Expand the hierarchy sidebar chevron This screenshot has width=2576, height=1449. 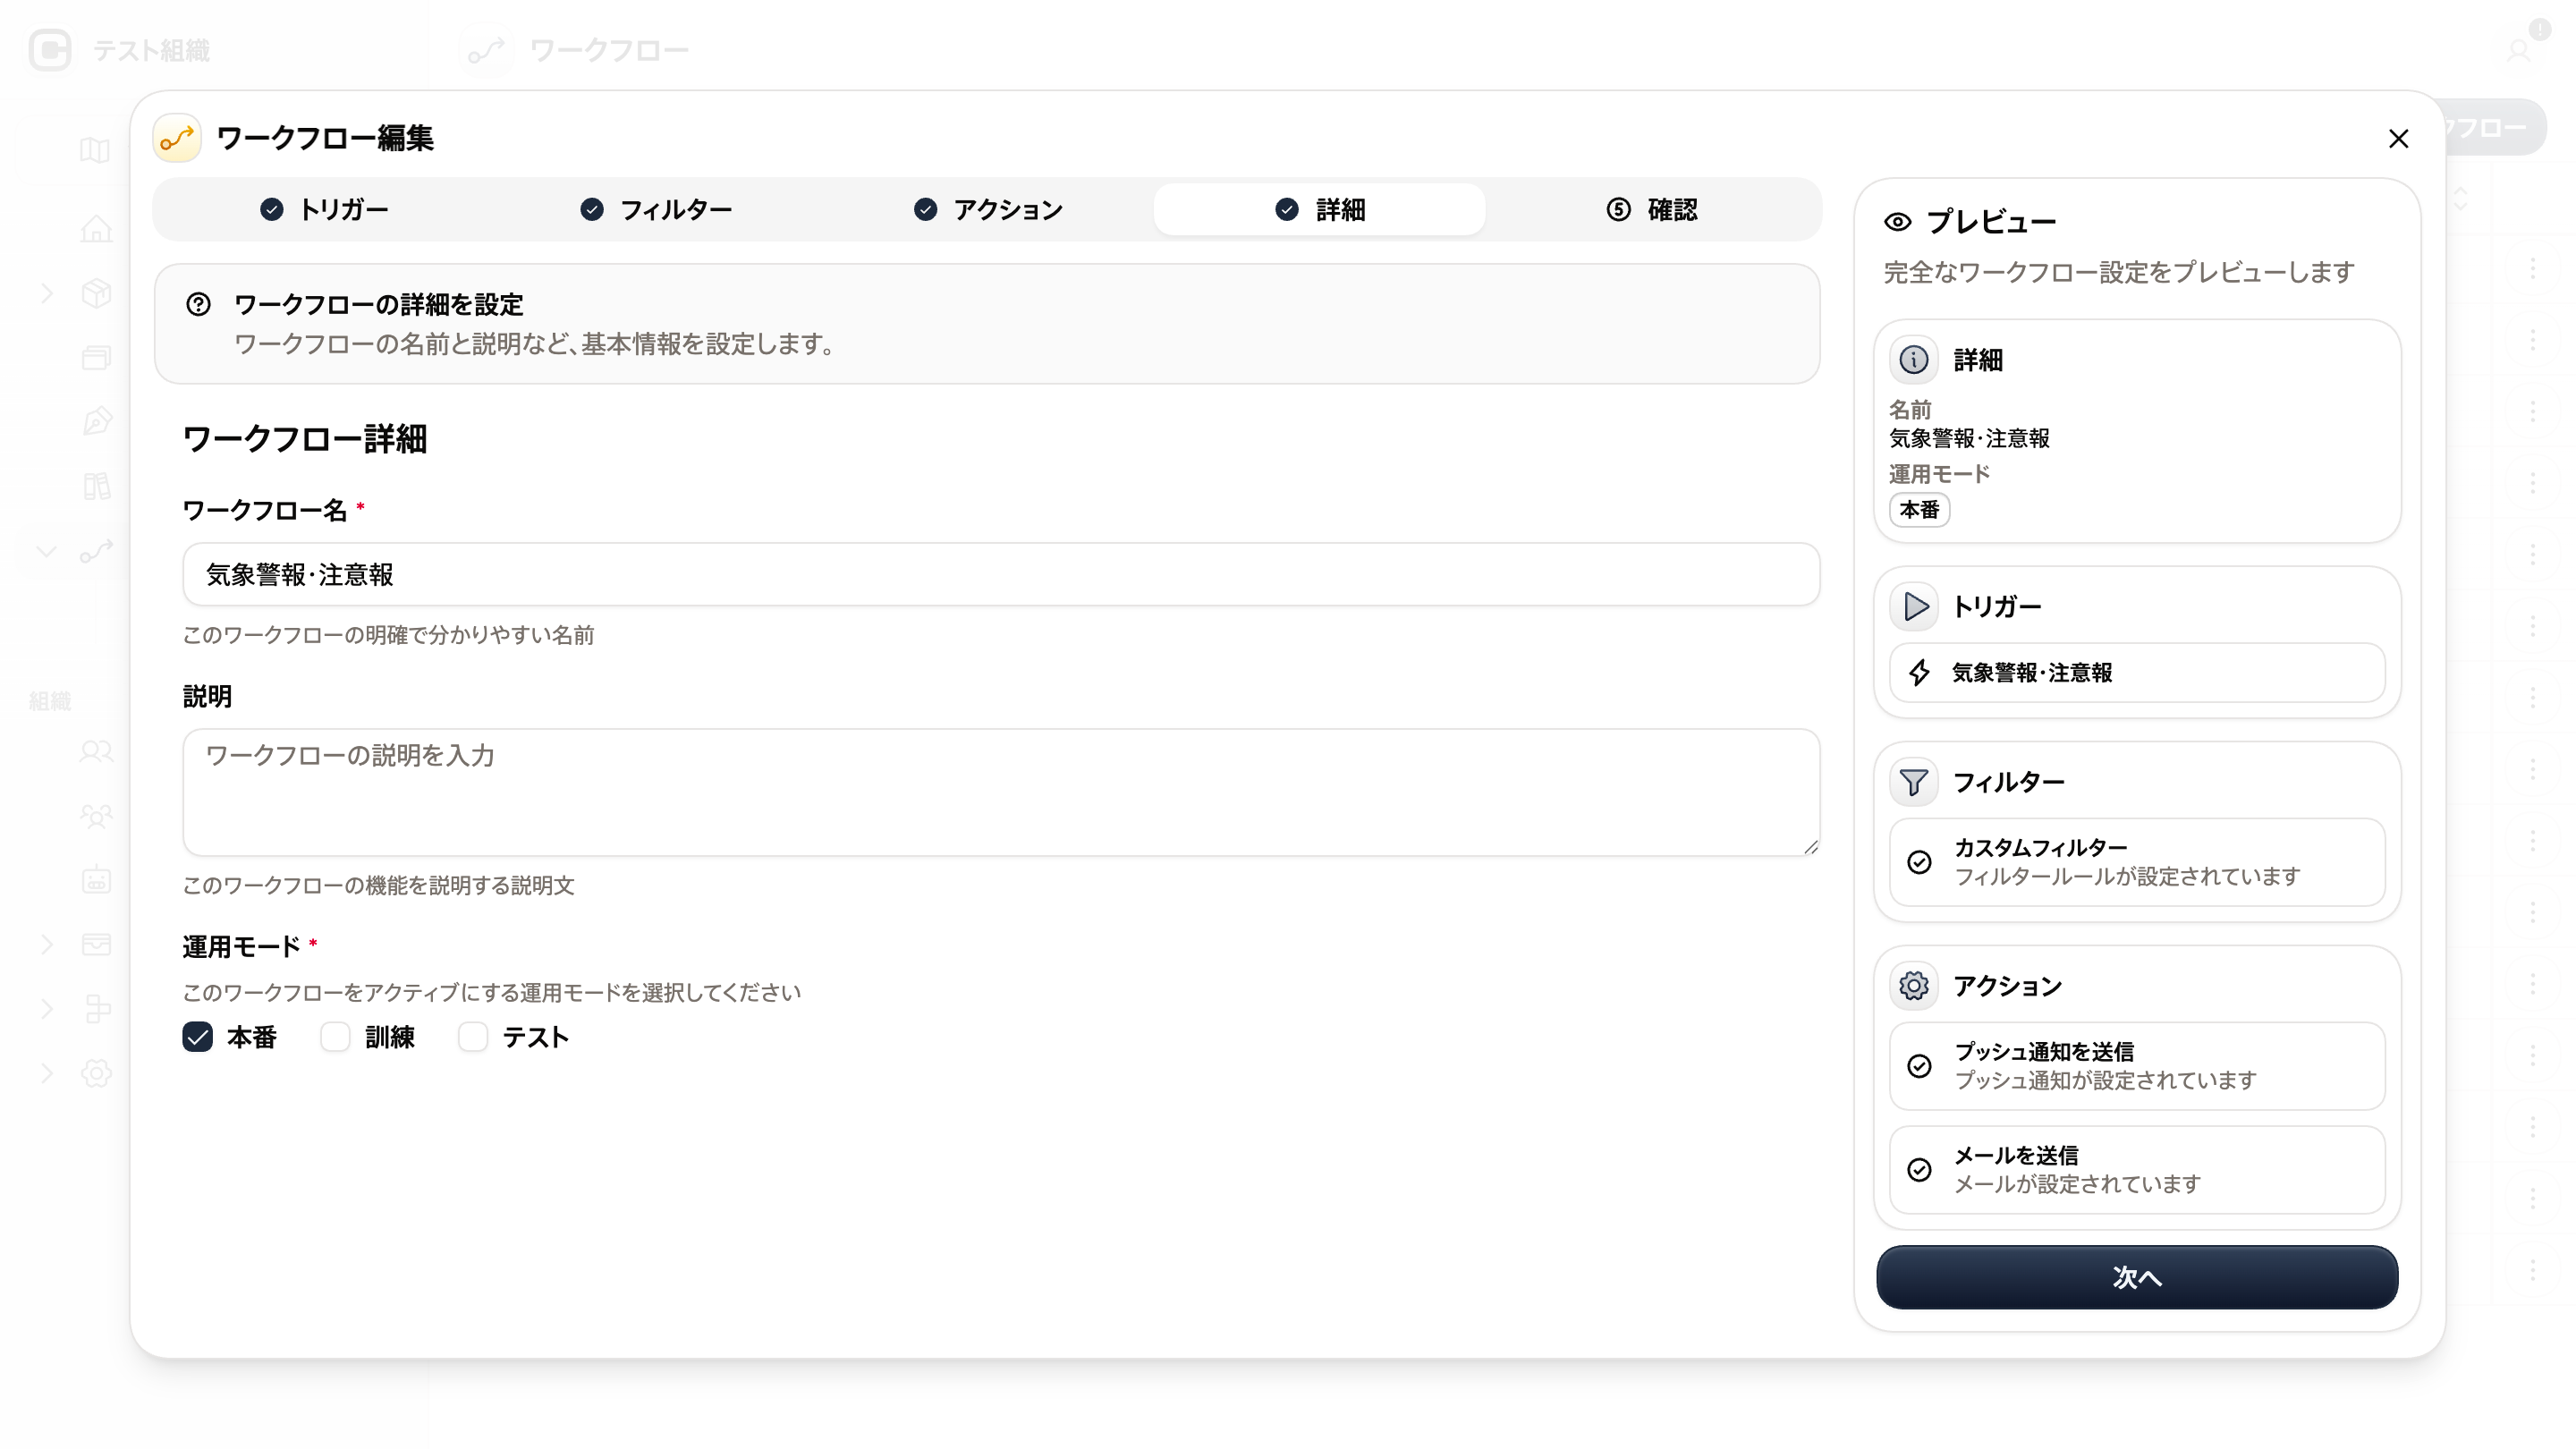[x=47, y=1008]
